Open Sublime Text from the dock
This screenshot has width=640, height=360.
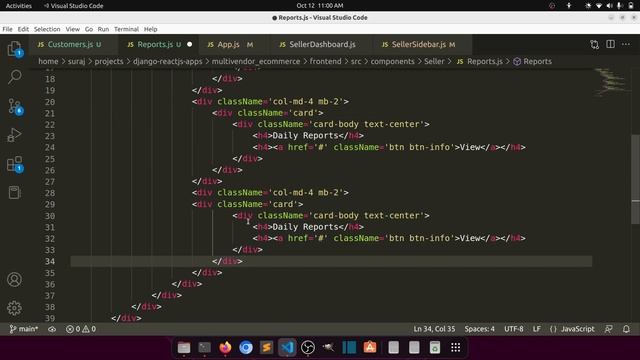pyautogui.click(x=267, y=347)
